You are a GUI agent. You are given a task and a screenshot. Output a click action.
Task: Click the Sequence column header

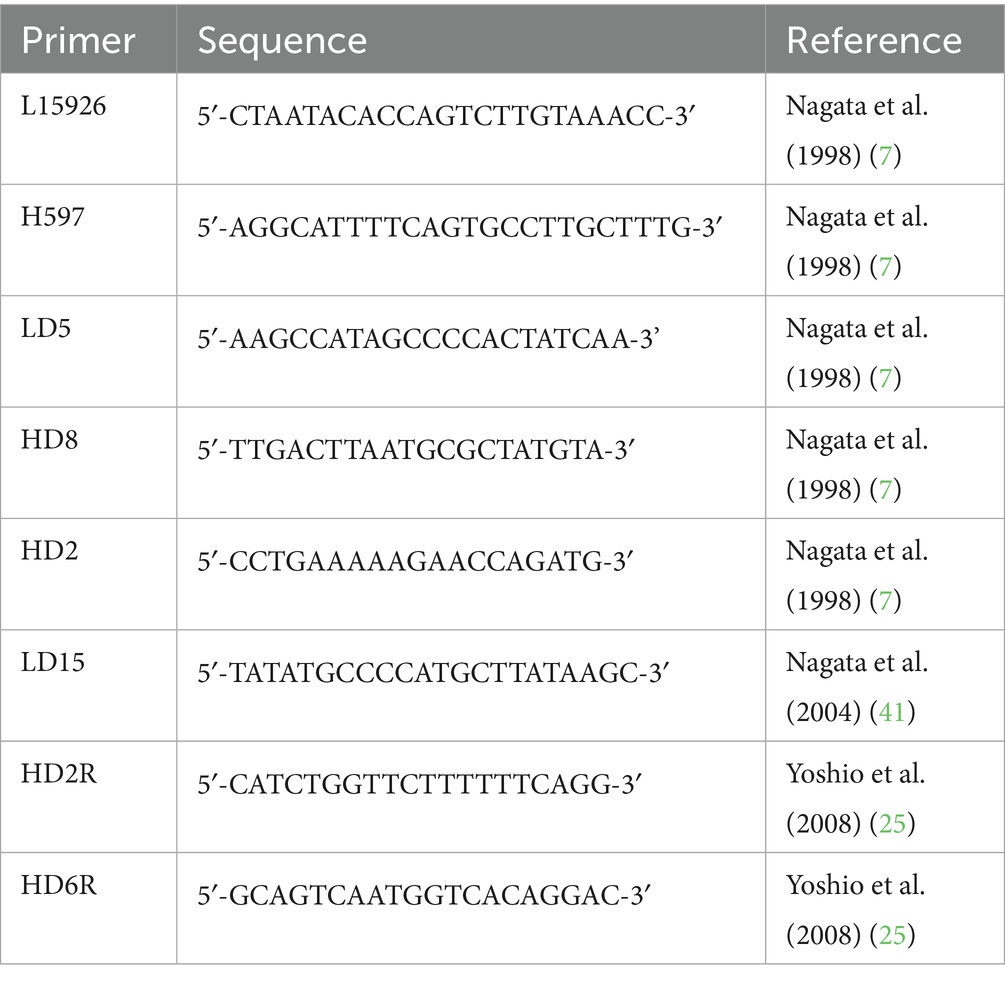[282, 41]
